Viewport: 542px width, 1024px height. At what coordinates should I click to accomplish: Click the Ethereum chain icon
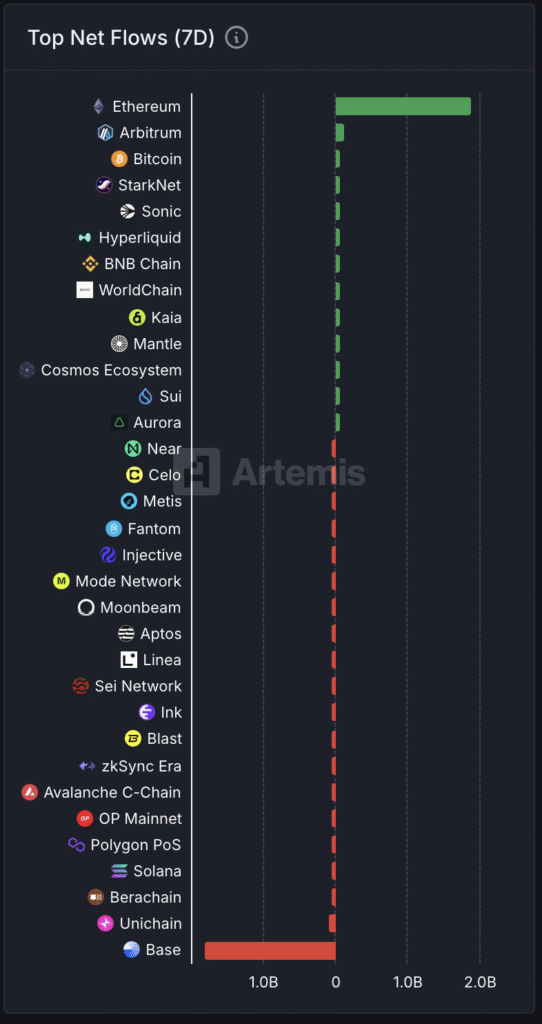(x=99, y=106)
